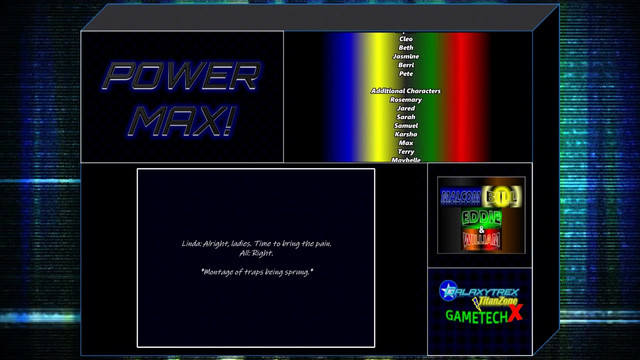The image size is (640, 360).
Task: Click the yellow color stripe
Action: [378, 97]
